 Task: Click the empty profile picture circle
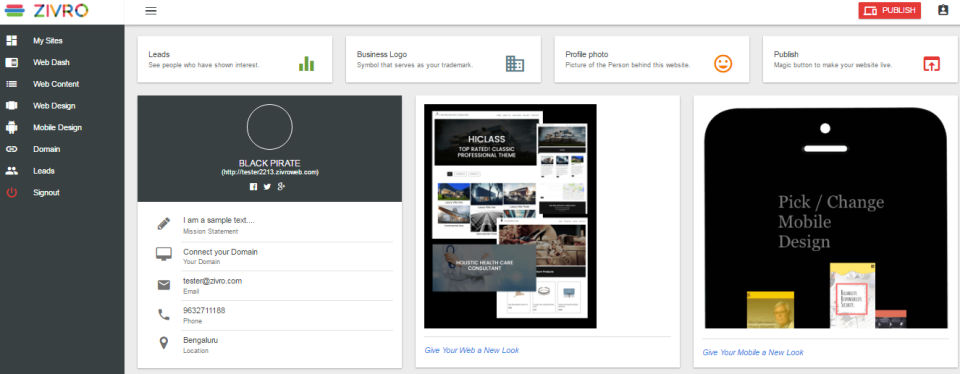[x=269, y=127]
